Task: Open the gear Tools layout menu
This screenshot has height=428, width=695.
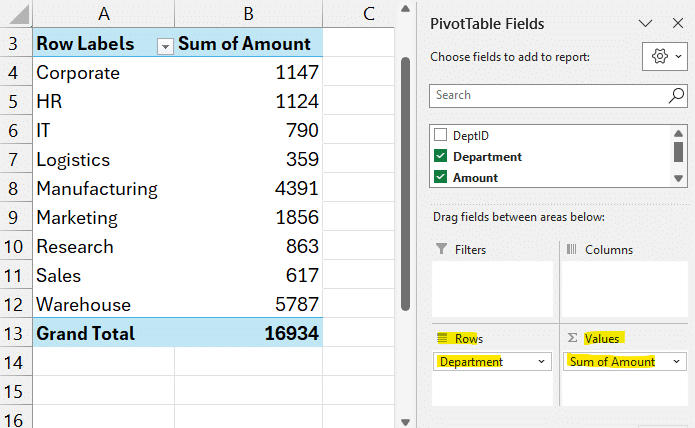Action: [665, 57]
